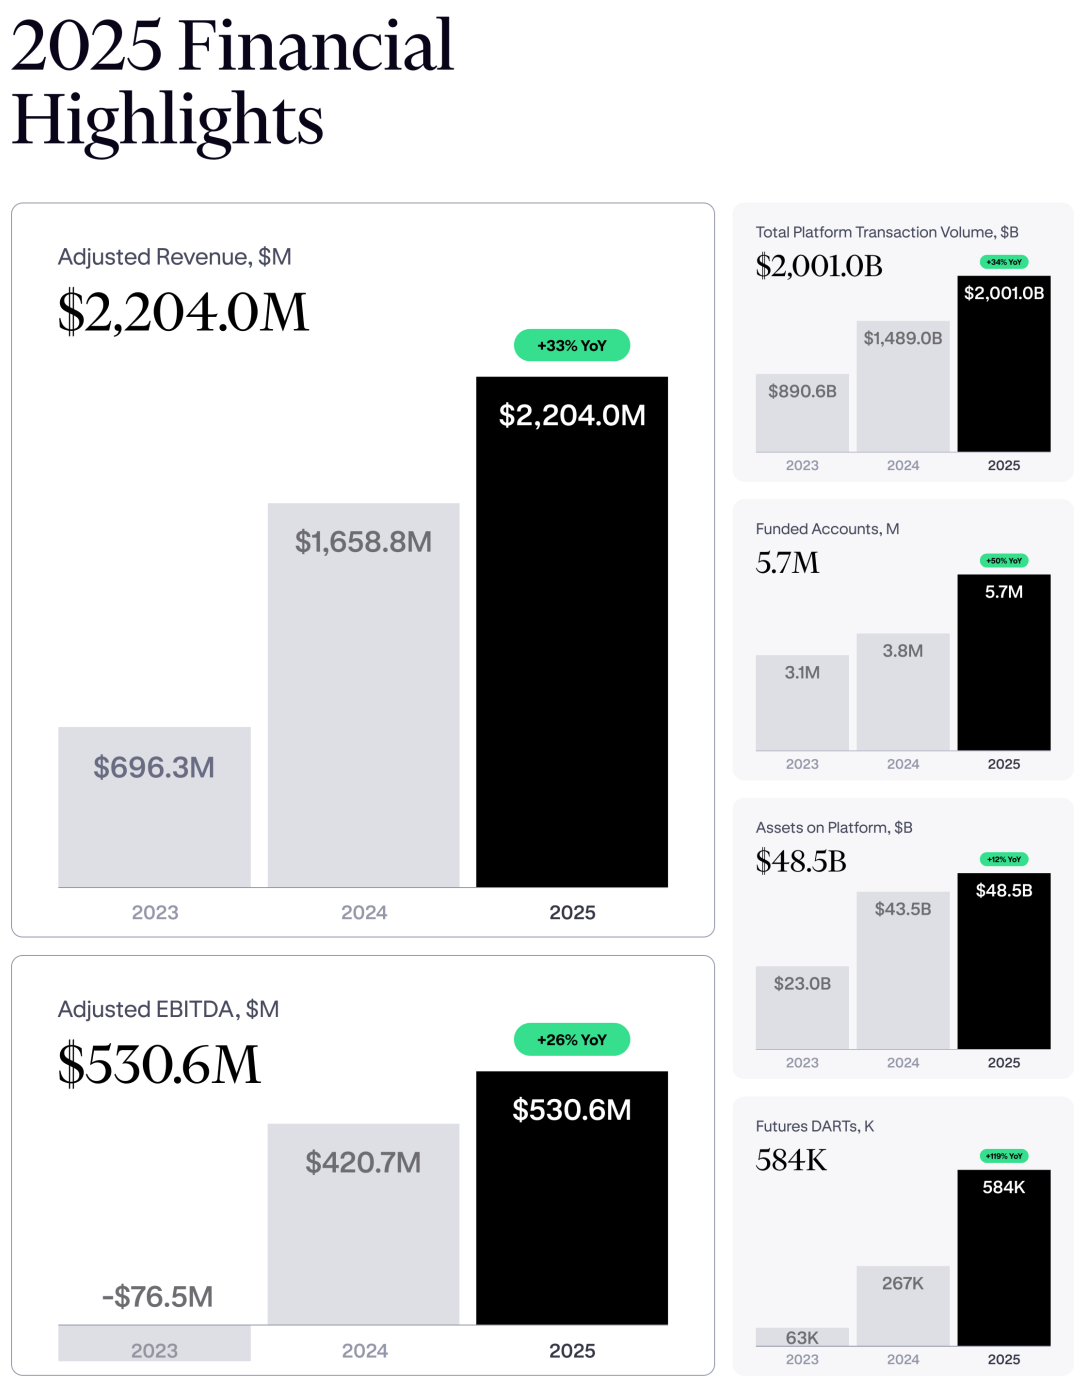Click the black 2025 Adjusted Revenue bar
The height and width of the screenshot is (1385, 1080).
572,630
